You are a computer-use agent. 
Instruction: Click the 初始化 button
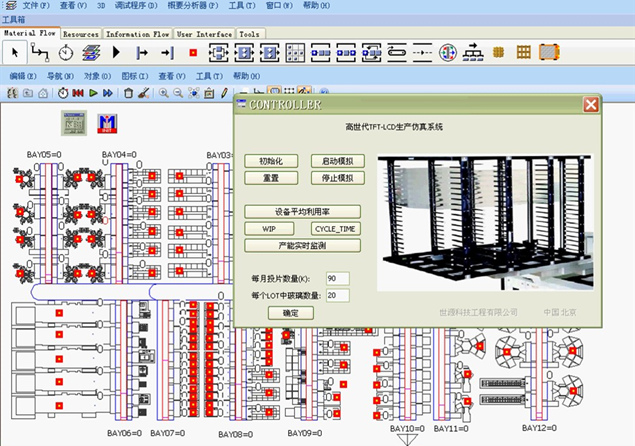271,161
